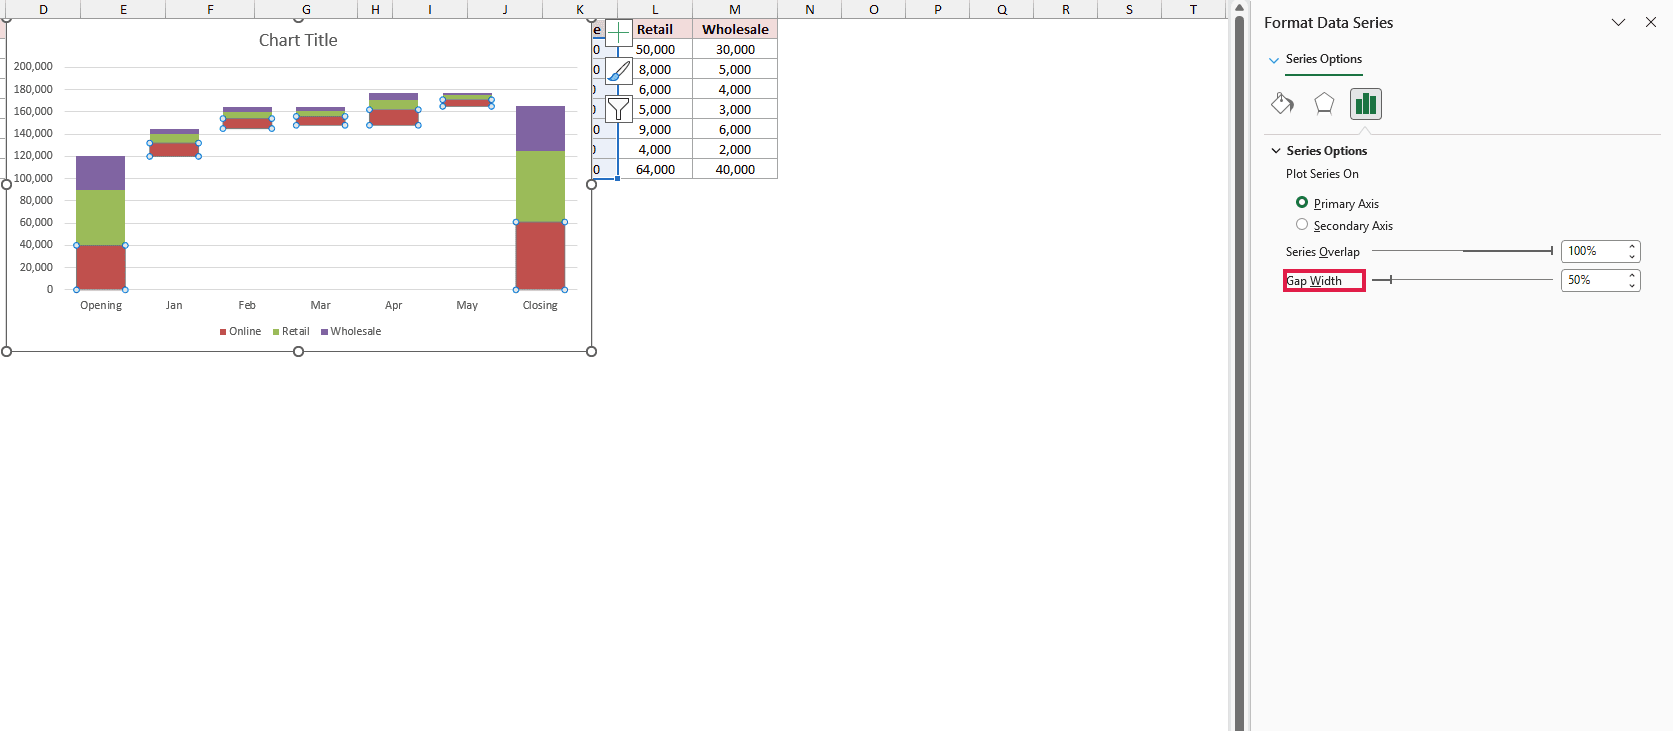The image size is (1673, 731).
Task: Select Series Options bar chart tab
Action: tap(1366, 103)
